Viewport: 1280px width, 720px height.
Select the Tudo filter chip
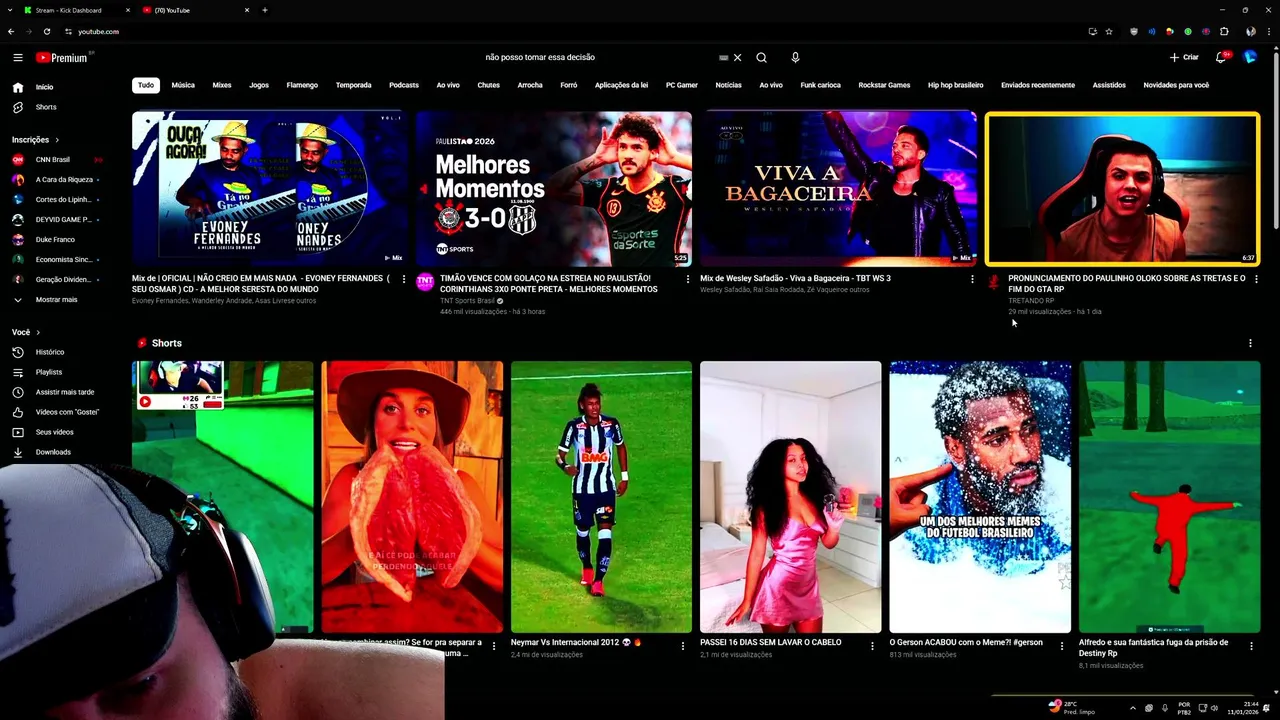click(146, 85)
